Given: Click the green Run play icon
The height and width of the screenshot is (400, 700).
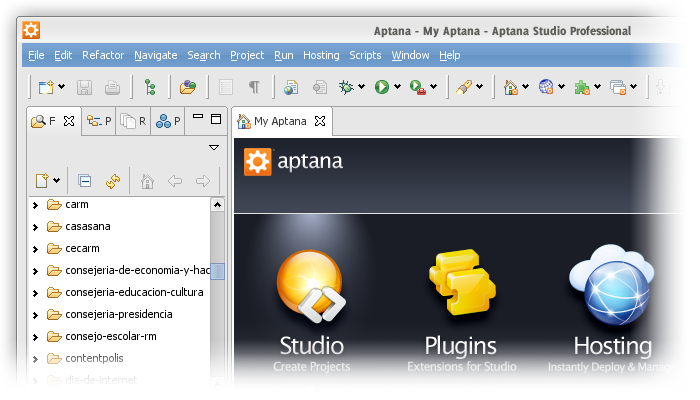Looking at the screenshot, I should tap(382, 87).
